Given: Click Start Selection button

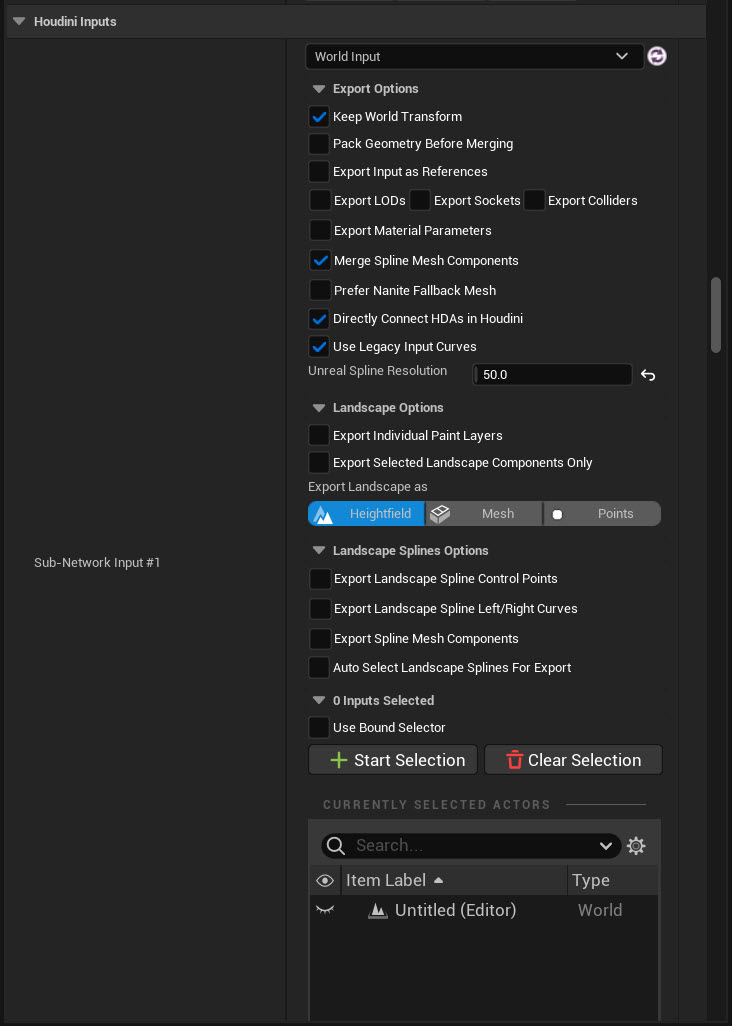Looking at the screenshot, I should (x=392, y=760).
